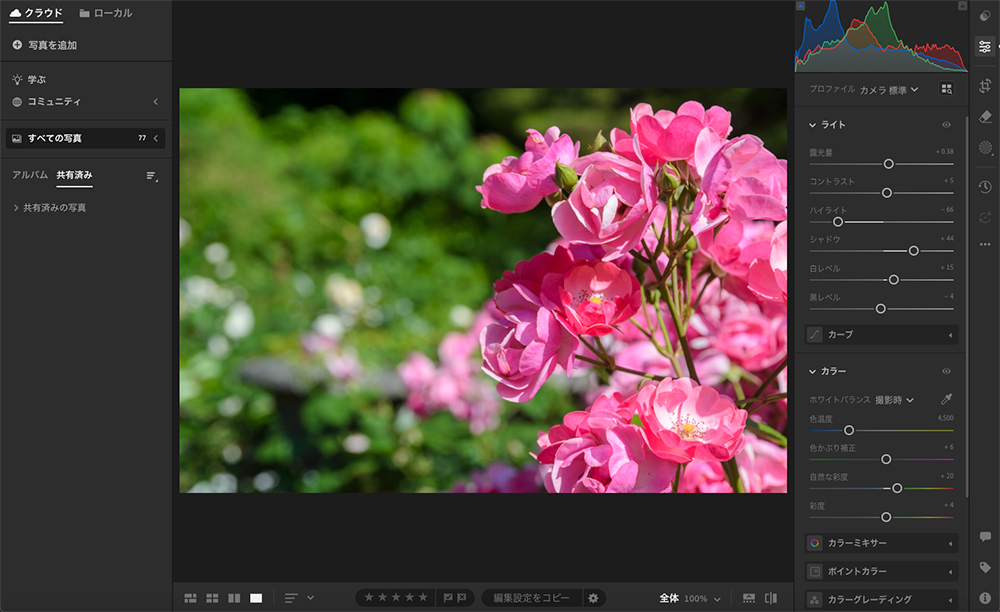Click the ハイライト slider handle
This screenshot has width=1000, height=612.
838,222
